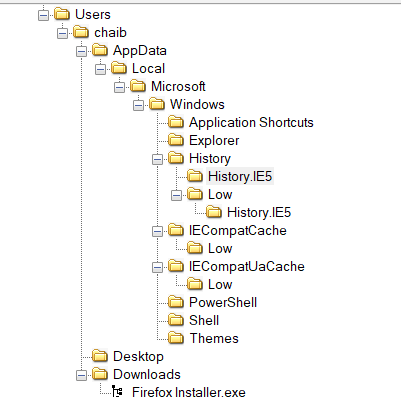Collapse the Microsoft folder node
The height and width of the screenshot is (397, 401).
(119, 87)
